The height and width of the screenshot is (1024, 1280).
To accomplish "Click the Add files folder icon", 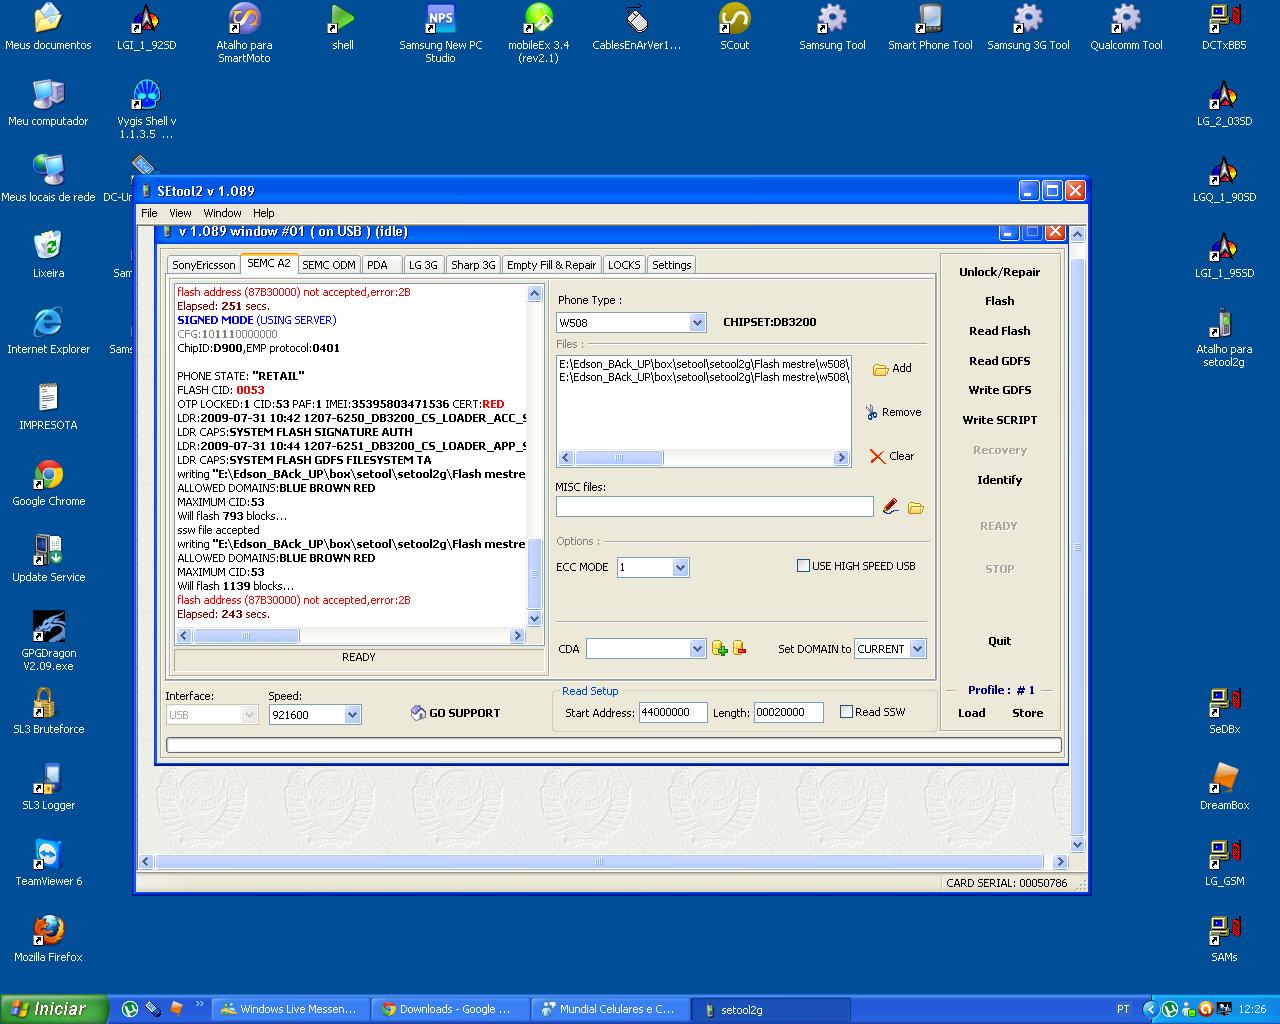I will coord(880,369).
